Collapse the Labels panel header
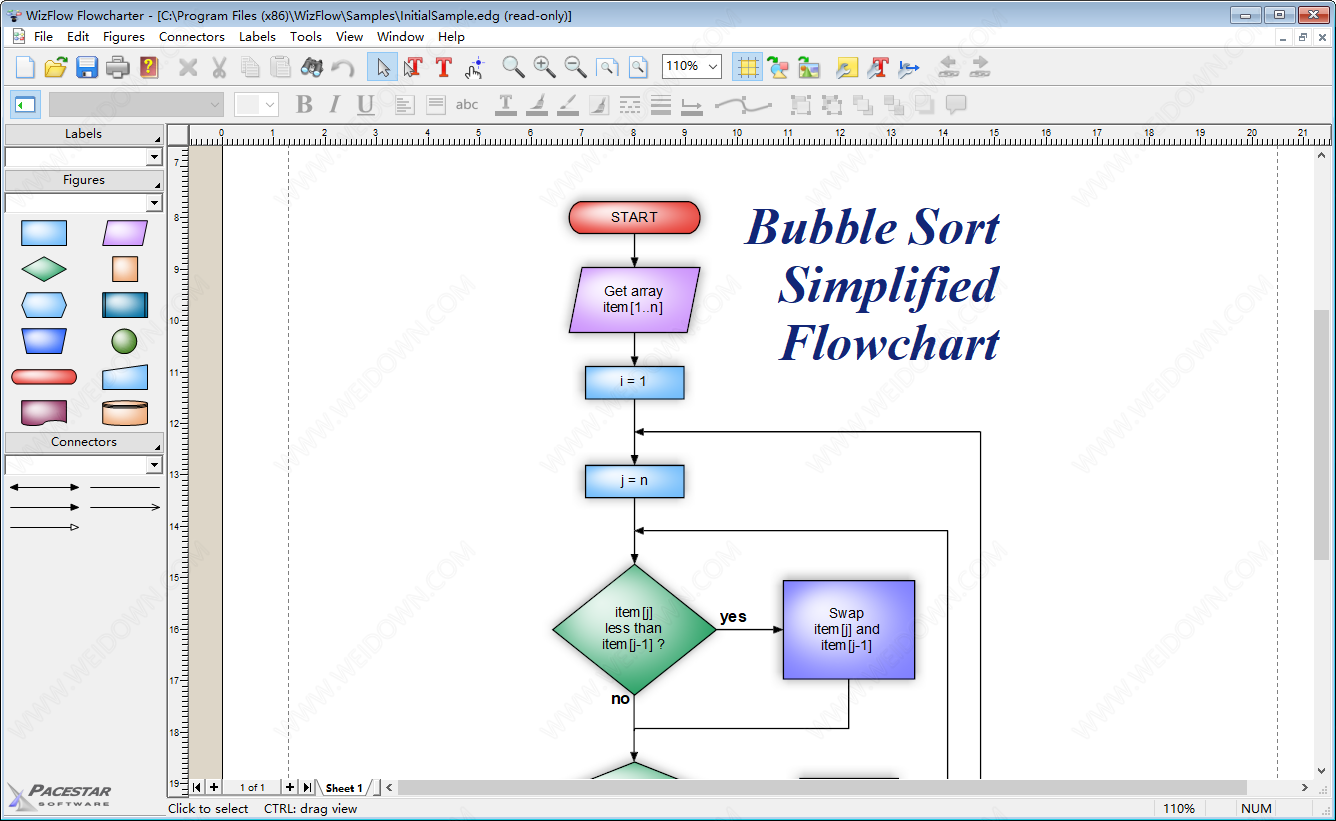 [x=84, y=134]
